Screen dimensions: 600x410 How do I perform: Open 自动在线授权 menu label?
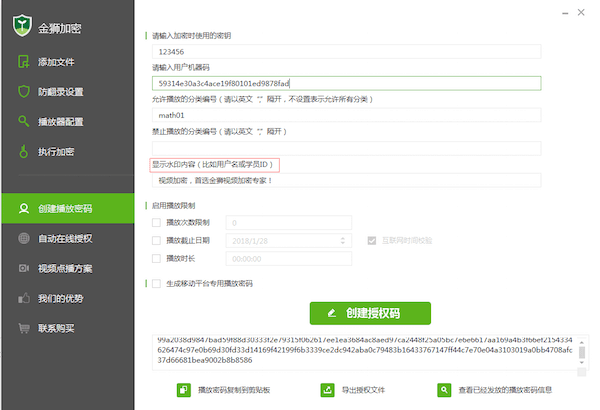pos(65,238)
